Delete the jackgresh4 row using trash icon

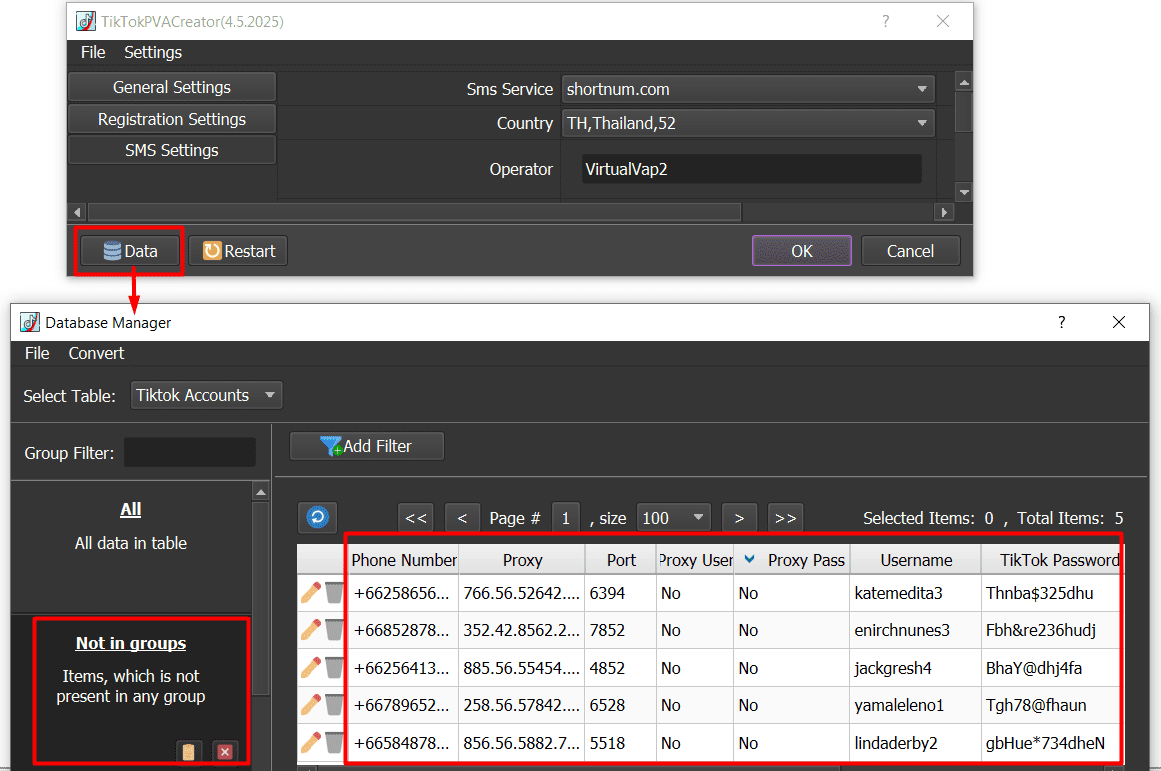click(x=334, y=667)
